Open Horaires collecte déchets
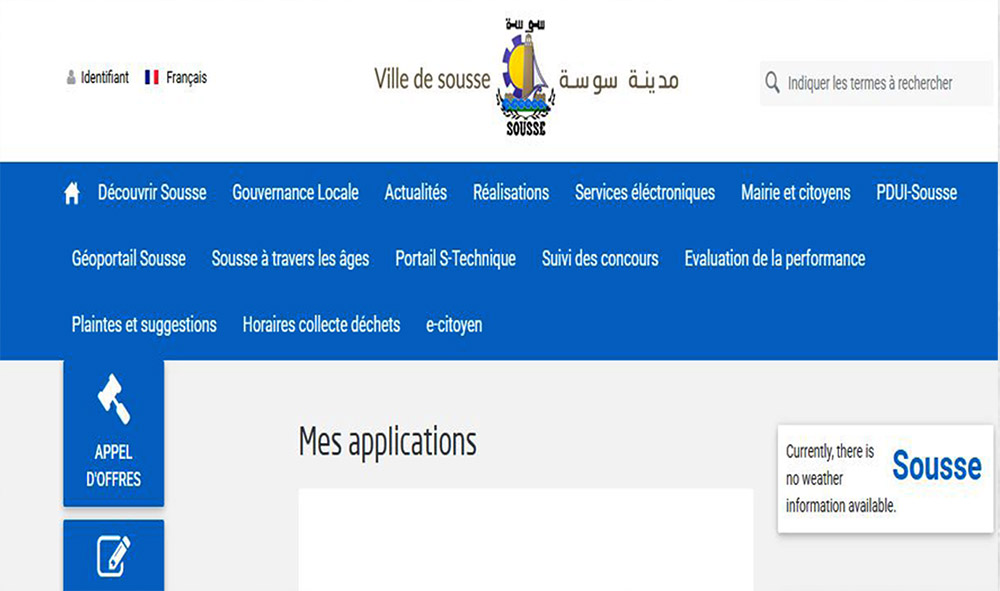 321,325
